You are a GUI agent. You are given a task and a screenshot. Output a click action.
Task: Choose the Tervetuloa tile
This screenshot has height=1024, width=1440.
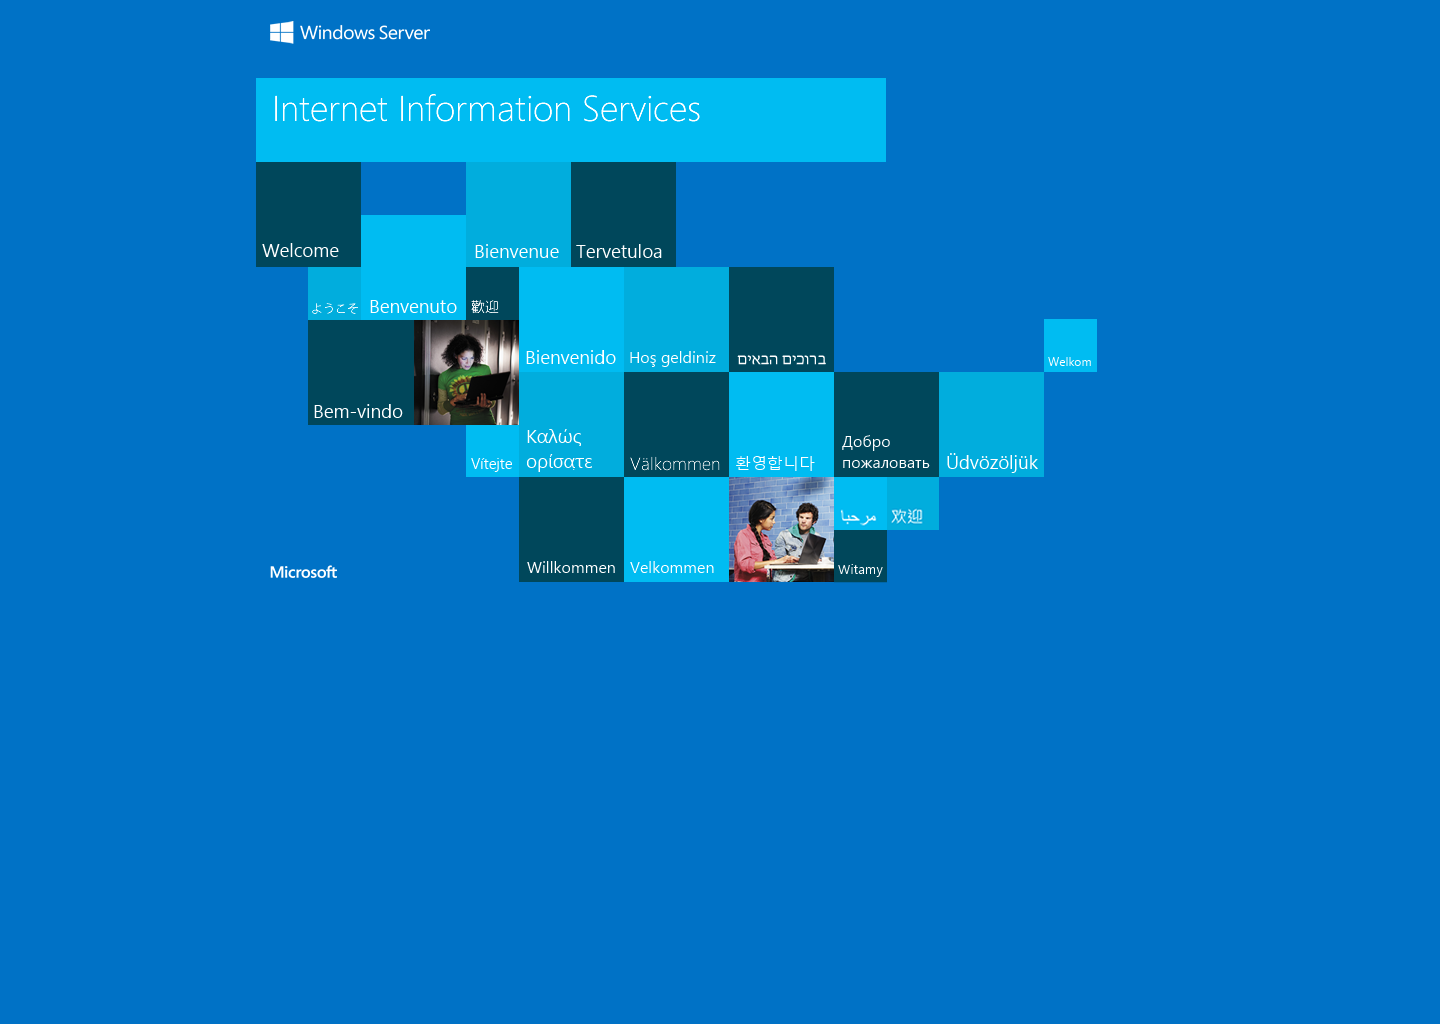click(x=623, y=214)
